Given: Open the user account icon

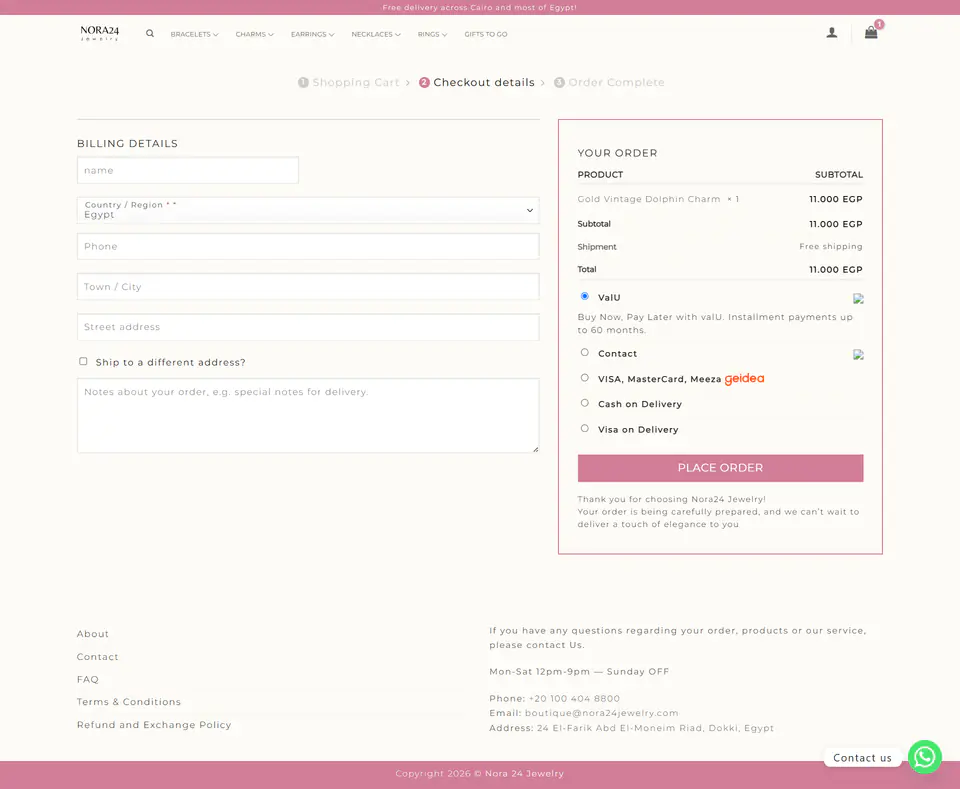Looking at the screenshot, I should click(x=831, y=33).
